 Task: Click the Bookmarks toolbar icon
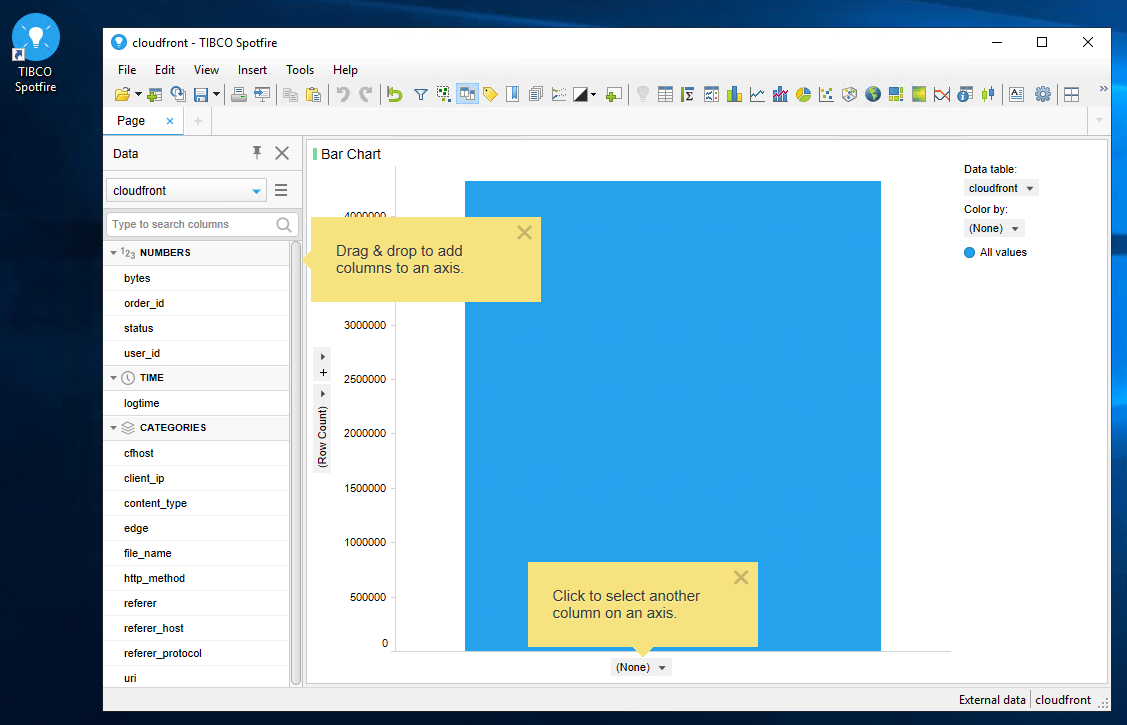(x=512, y=94)
